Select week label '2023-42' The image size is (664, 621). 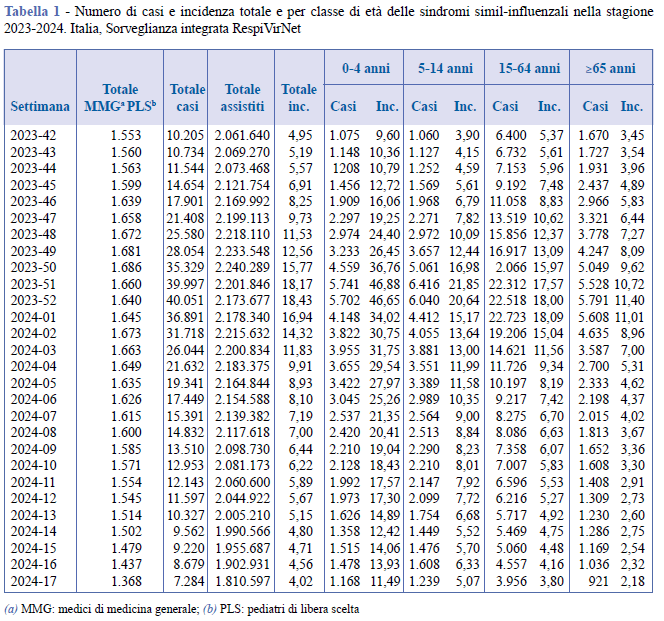pos(33,135)
